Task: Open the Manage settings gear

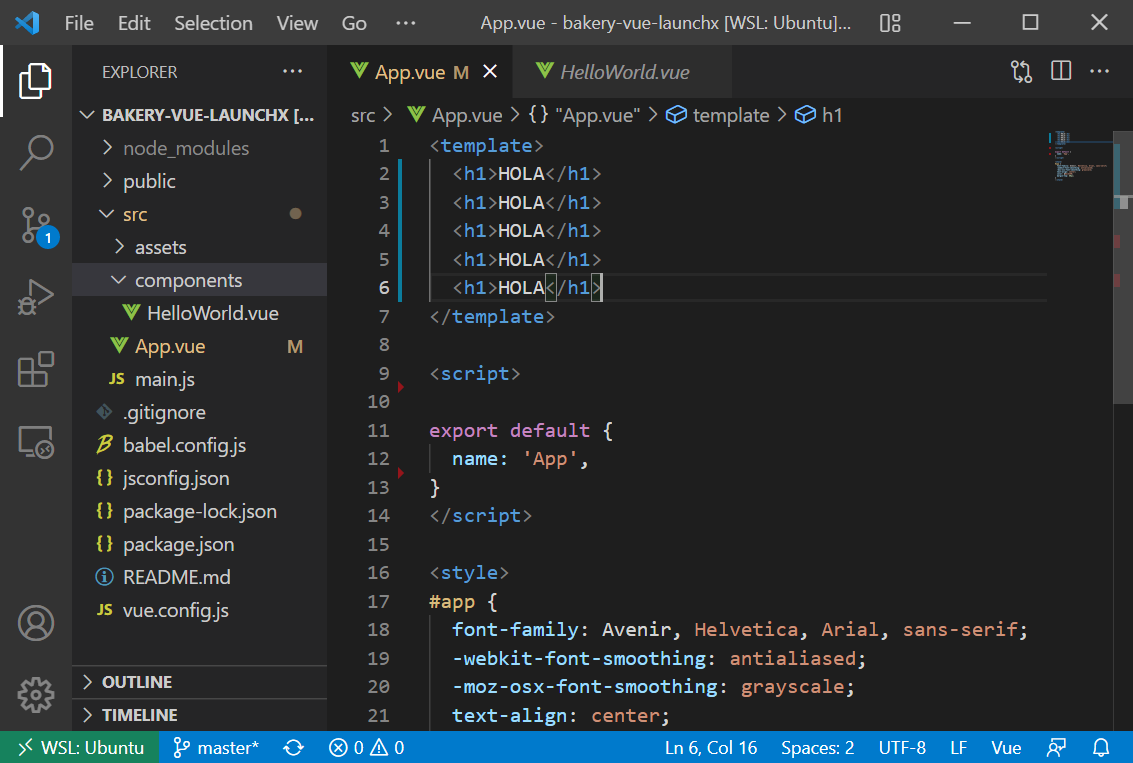Action: click(35, 695)
